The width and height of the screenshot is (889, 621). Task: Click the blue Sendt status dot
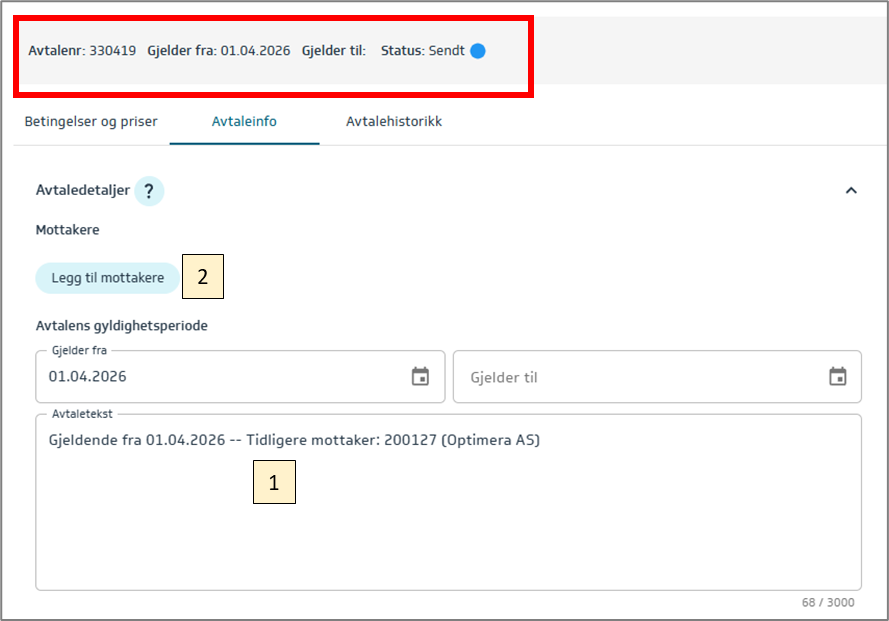point(478,51)
